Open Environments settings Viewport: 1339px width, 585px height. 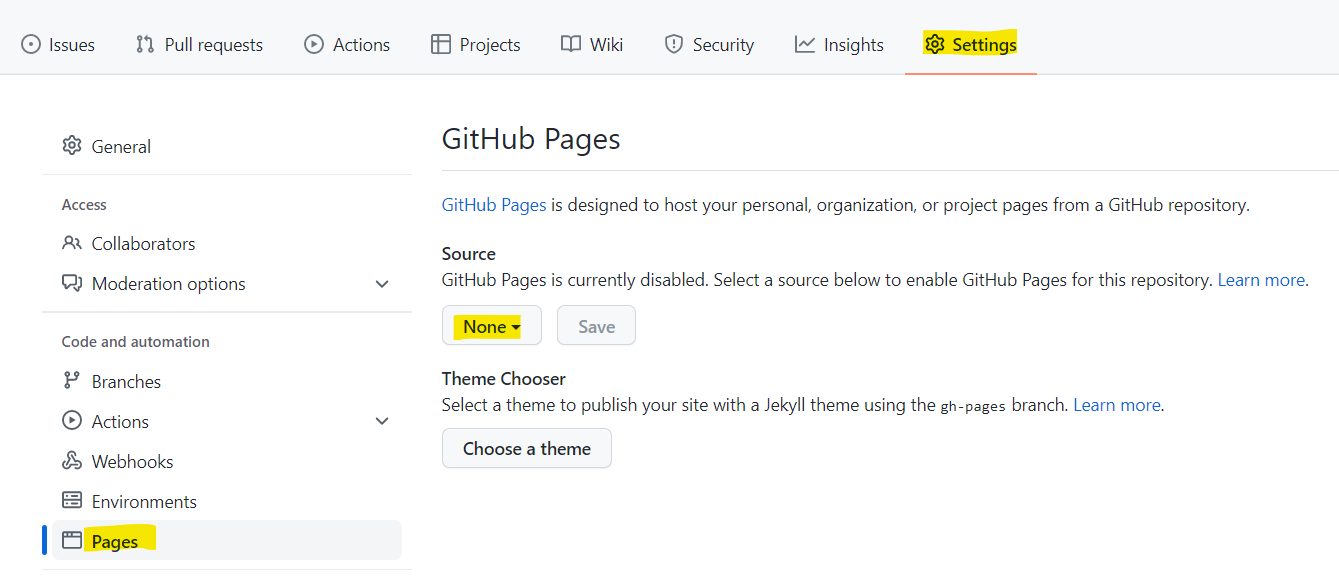(227, 501)
